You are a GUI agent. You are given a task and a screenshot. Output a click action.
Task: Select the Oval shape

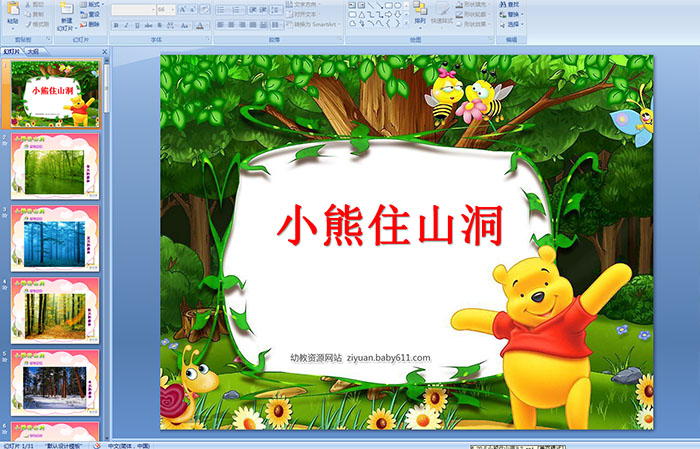click(398, 5)
